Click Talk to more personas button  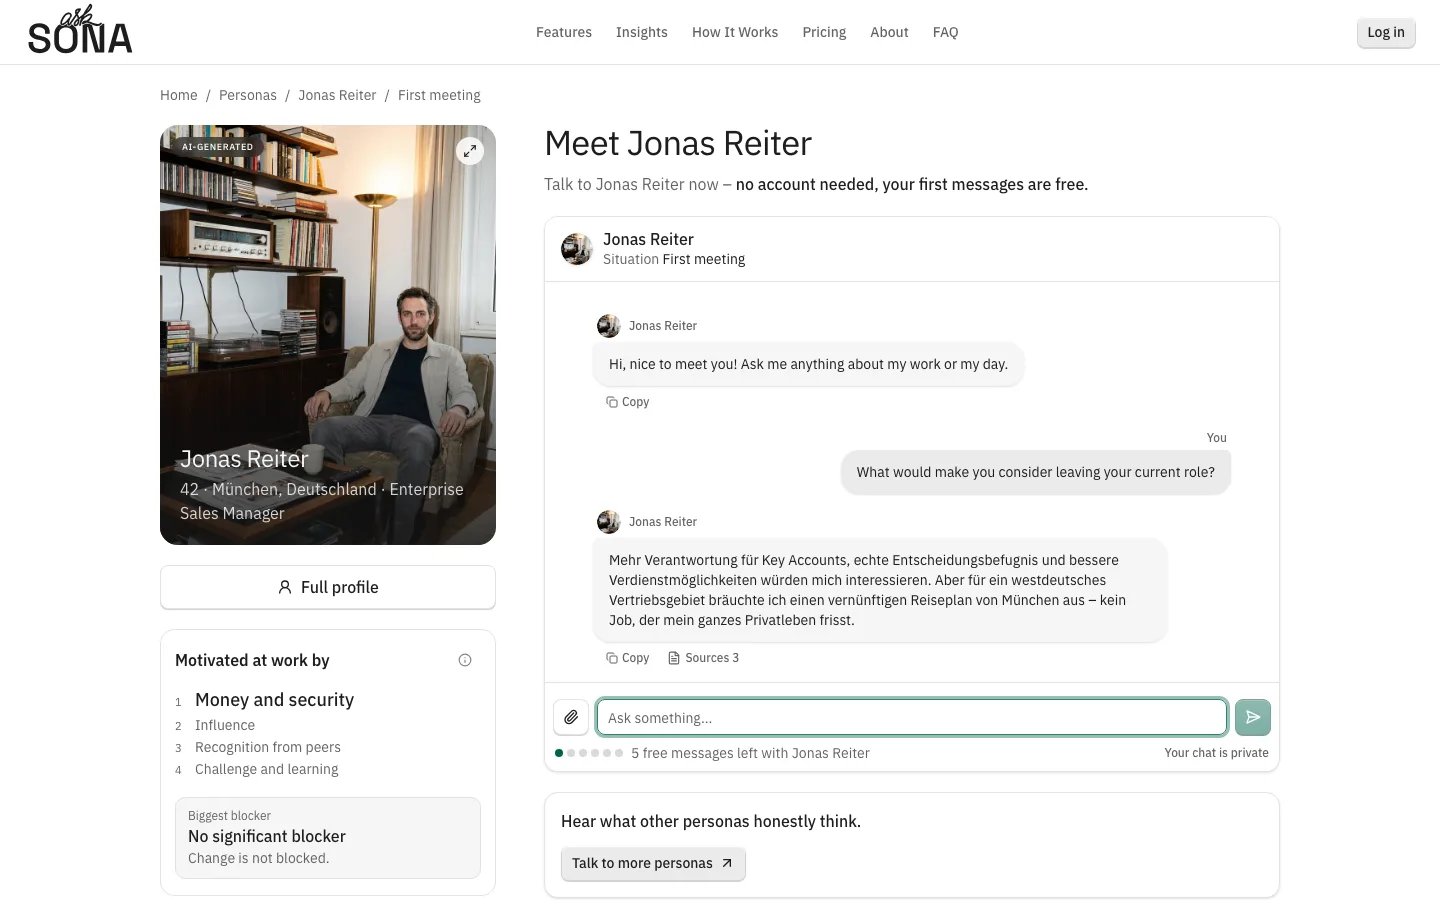click(653, 863)
